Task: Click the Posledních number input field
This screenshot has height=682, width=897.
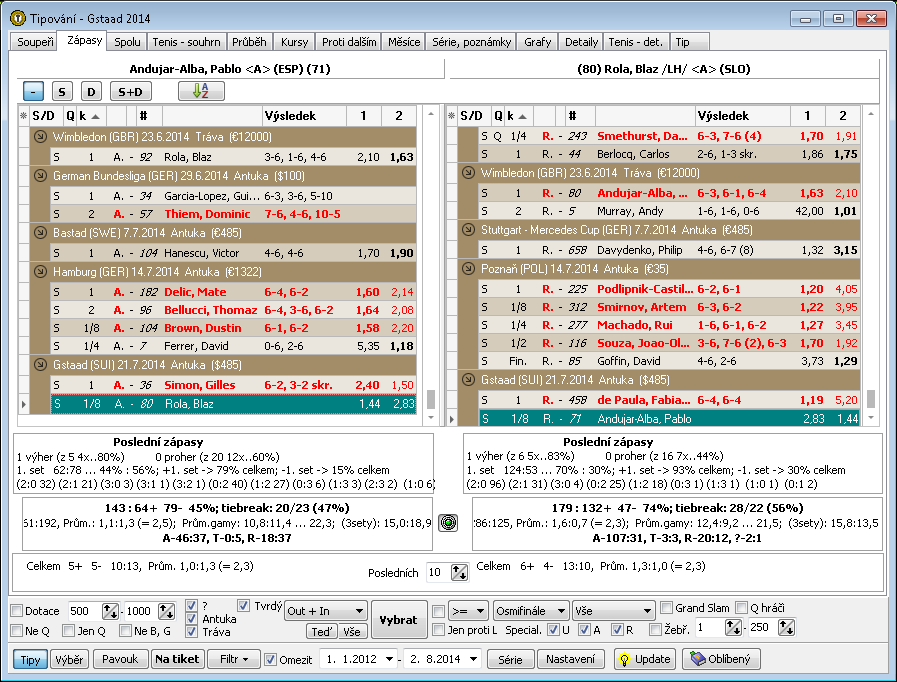Action: point(438,572)
